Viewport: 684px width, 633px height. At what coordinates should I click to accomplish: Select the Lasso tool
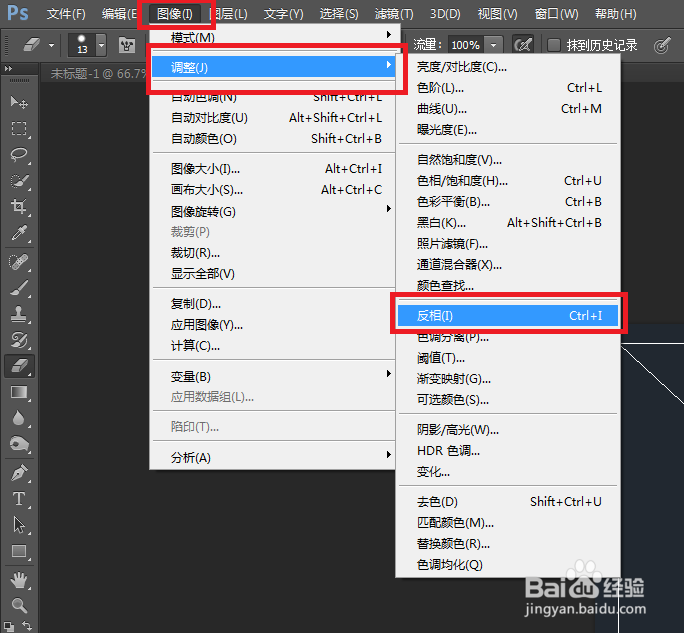tap(19, 154)
